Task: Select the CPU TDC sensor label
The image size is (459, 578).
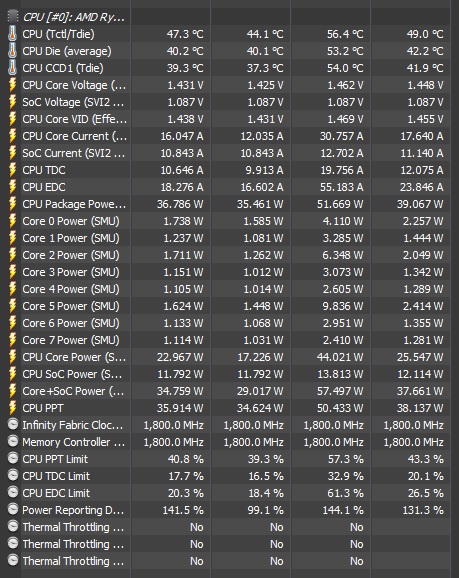Action: [44, 170]
